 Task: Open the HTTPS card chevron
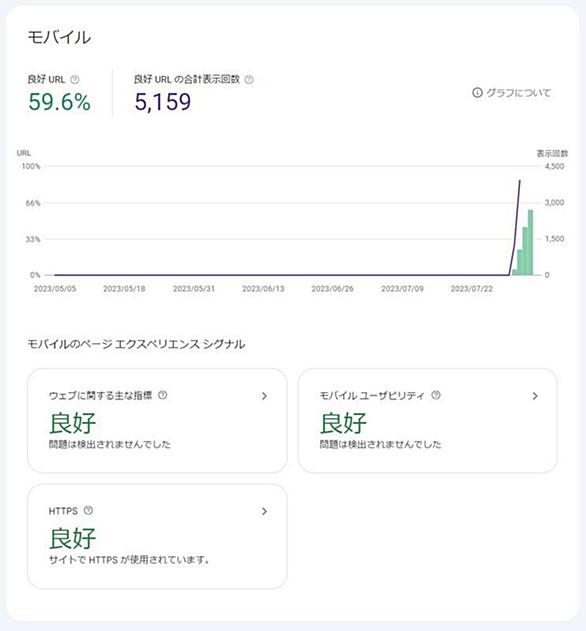(x=264, y=511)
